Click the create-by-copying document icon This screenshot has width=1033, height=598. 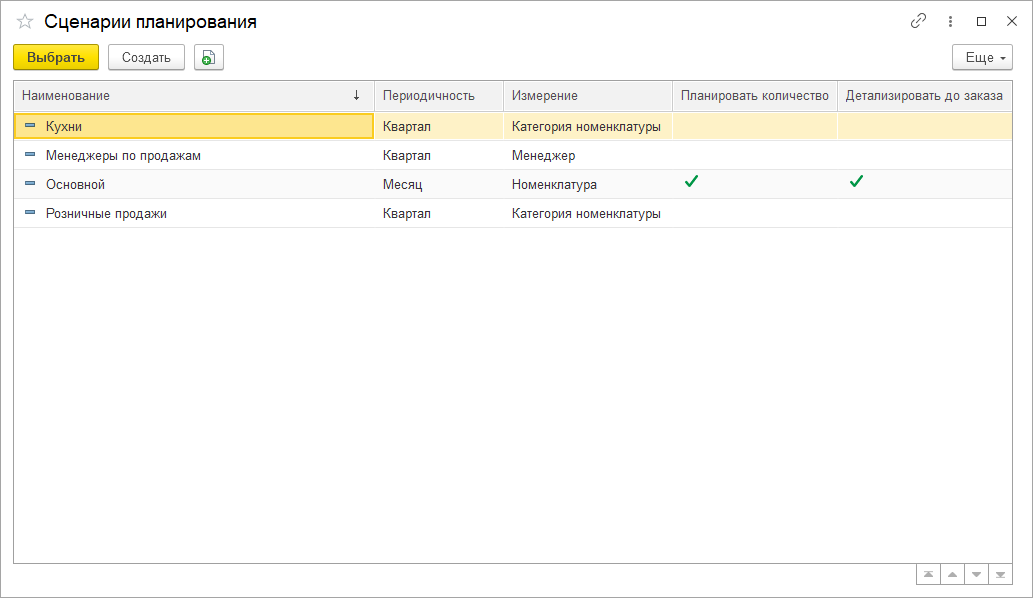pyautogui.click(x=208, y=58)
